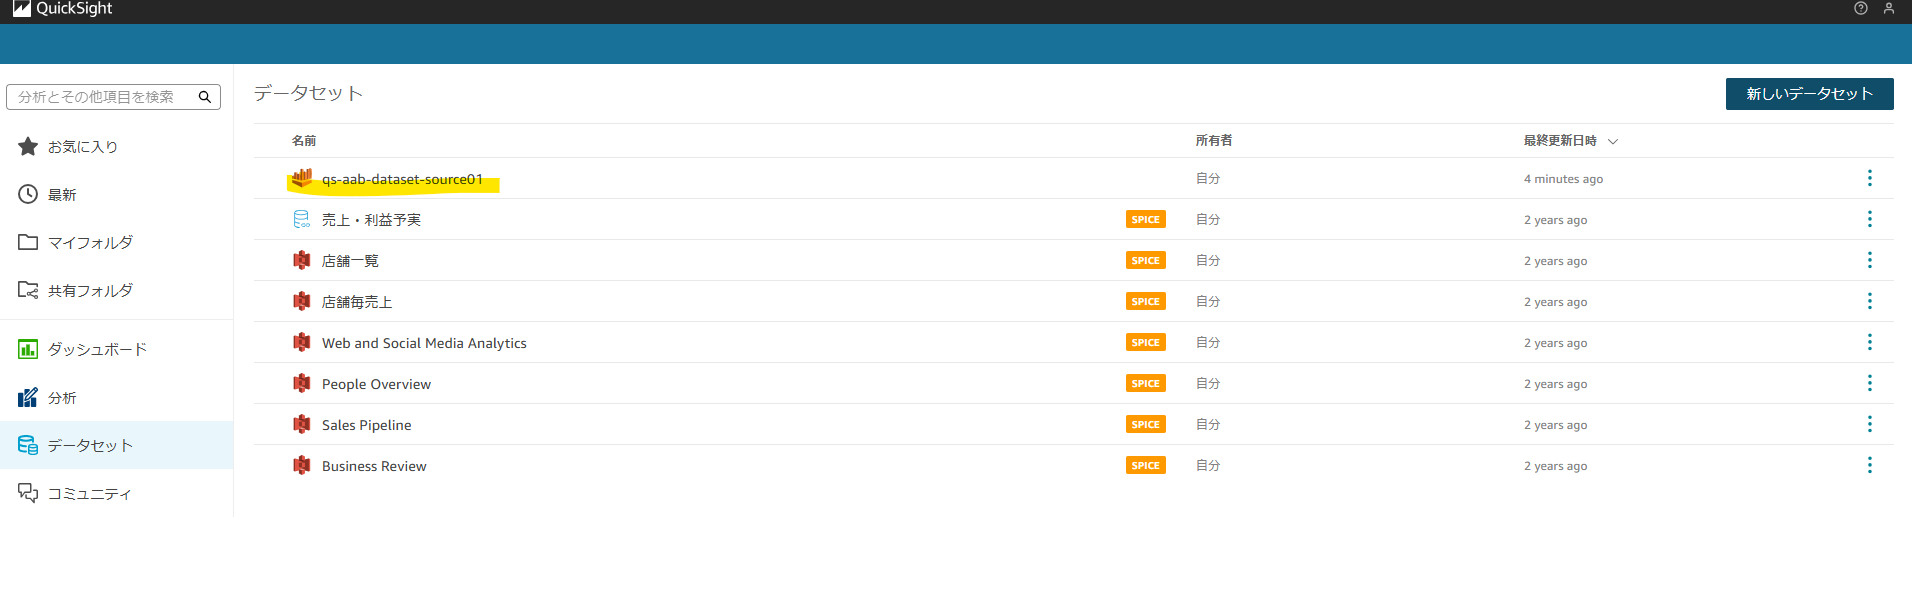Click the QuickSight logo icon
1912x592 pixels.
(22, 8)
